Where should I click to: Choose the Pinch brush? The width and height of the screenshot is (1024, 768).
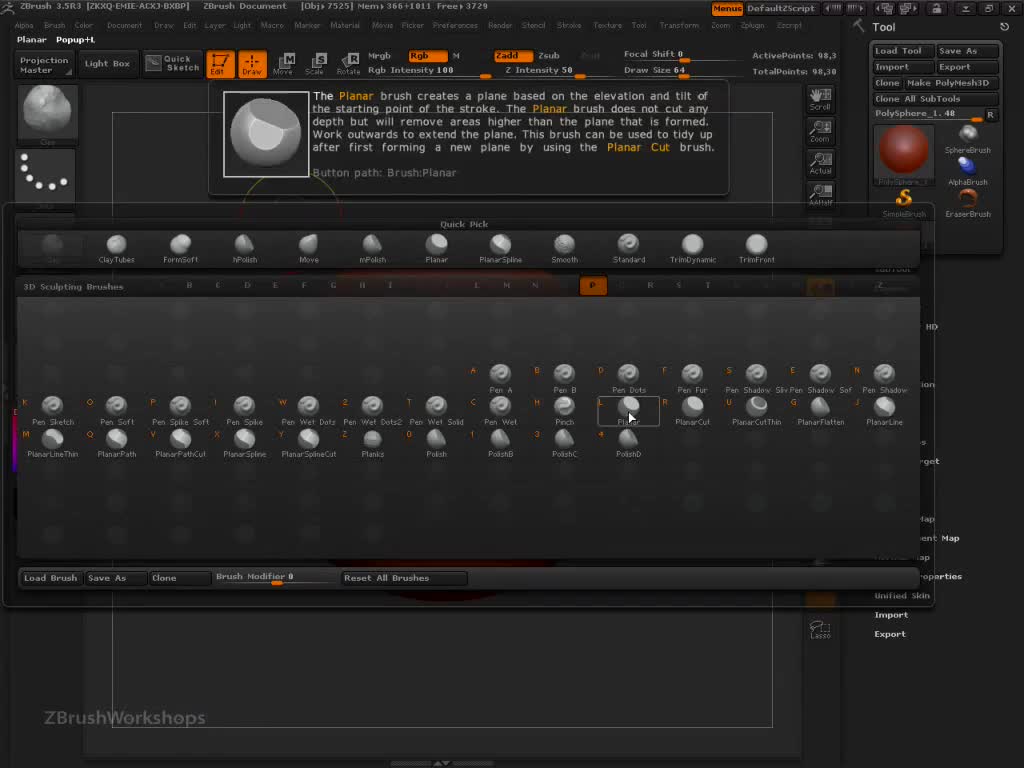point(564,411)
